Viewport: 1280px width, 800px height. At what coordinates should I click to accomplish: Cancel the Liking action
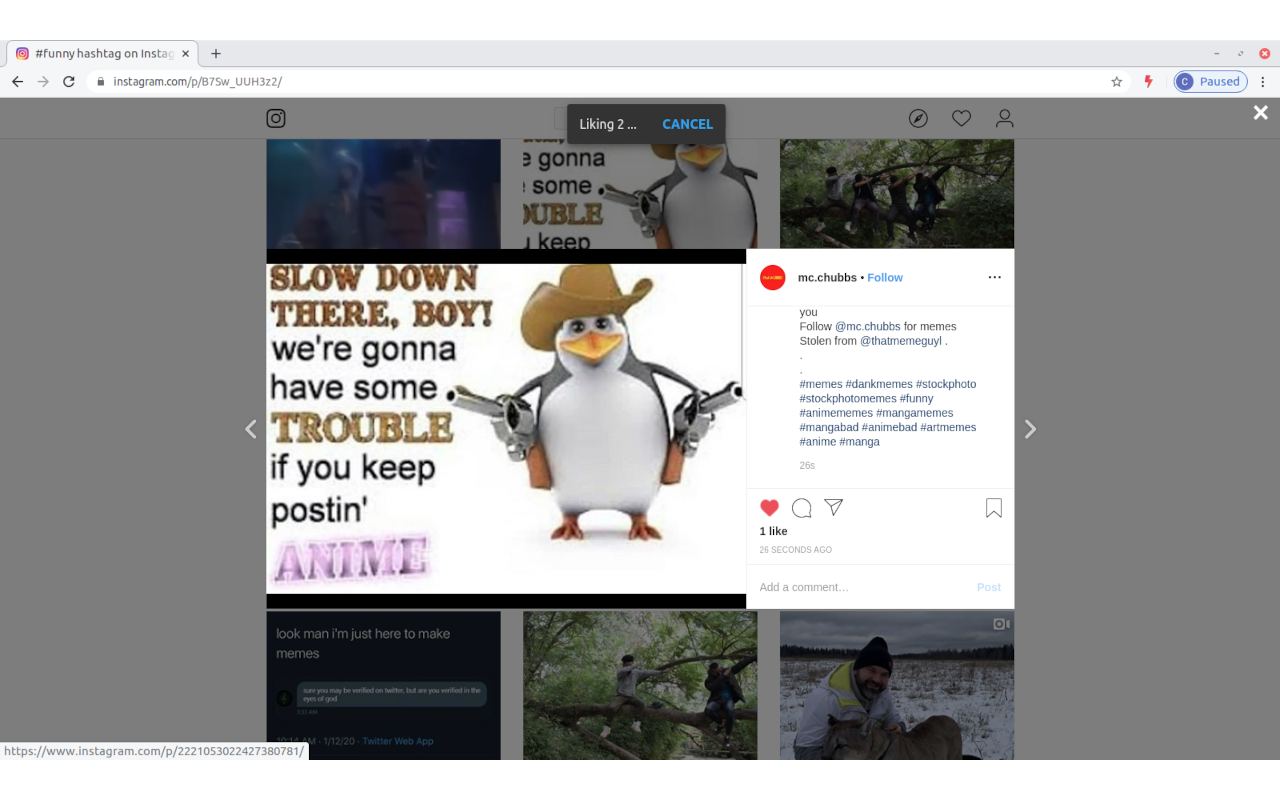(x=687, y=124)
